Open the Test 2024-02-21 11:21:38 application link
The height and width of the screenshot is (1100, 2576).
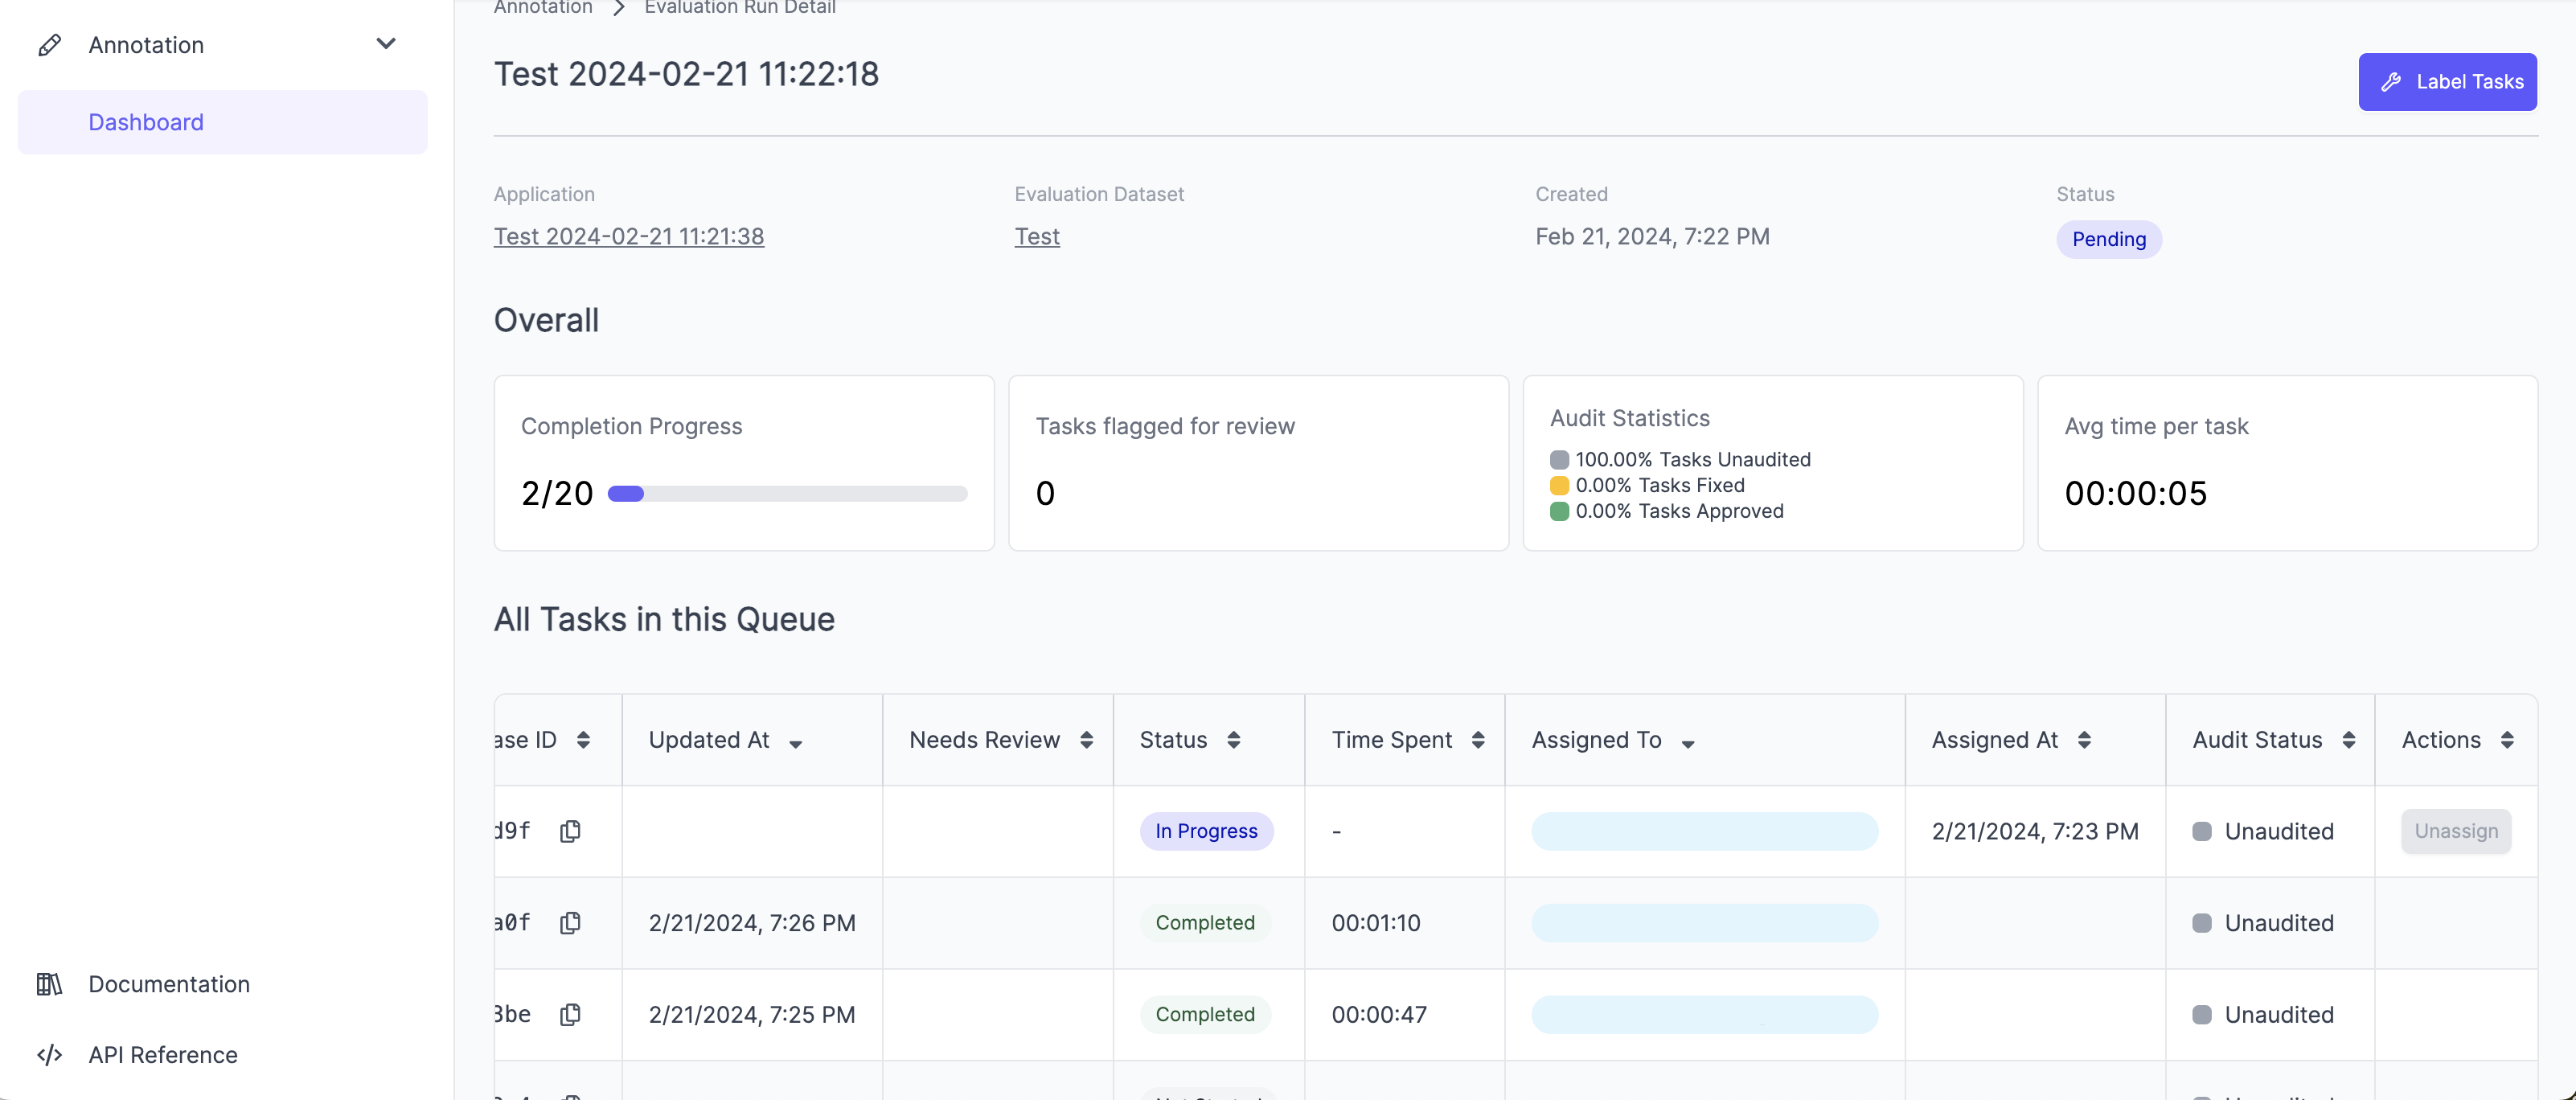[x=629, y=237]
